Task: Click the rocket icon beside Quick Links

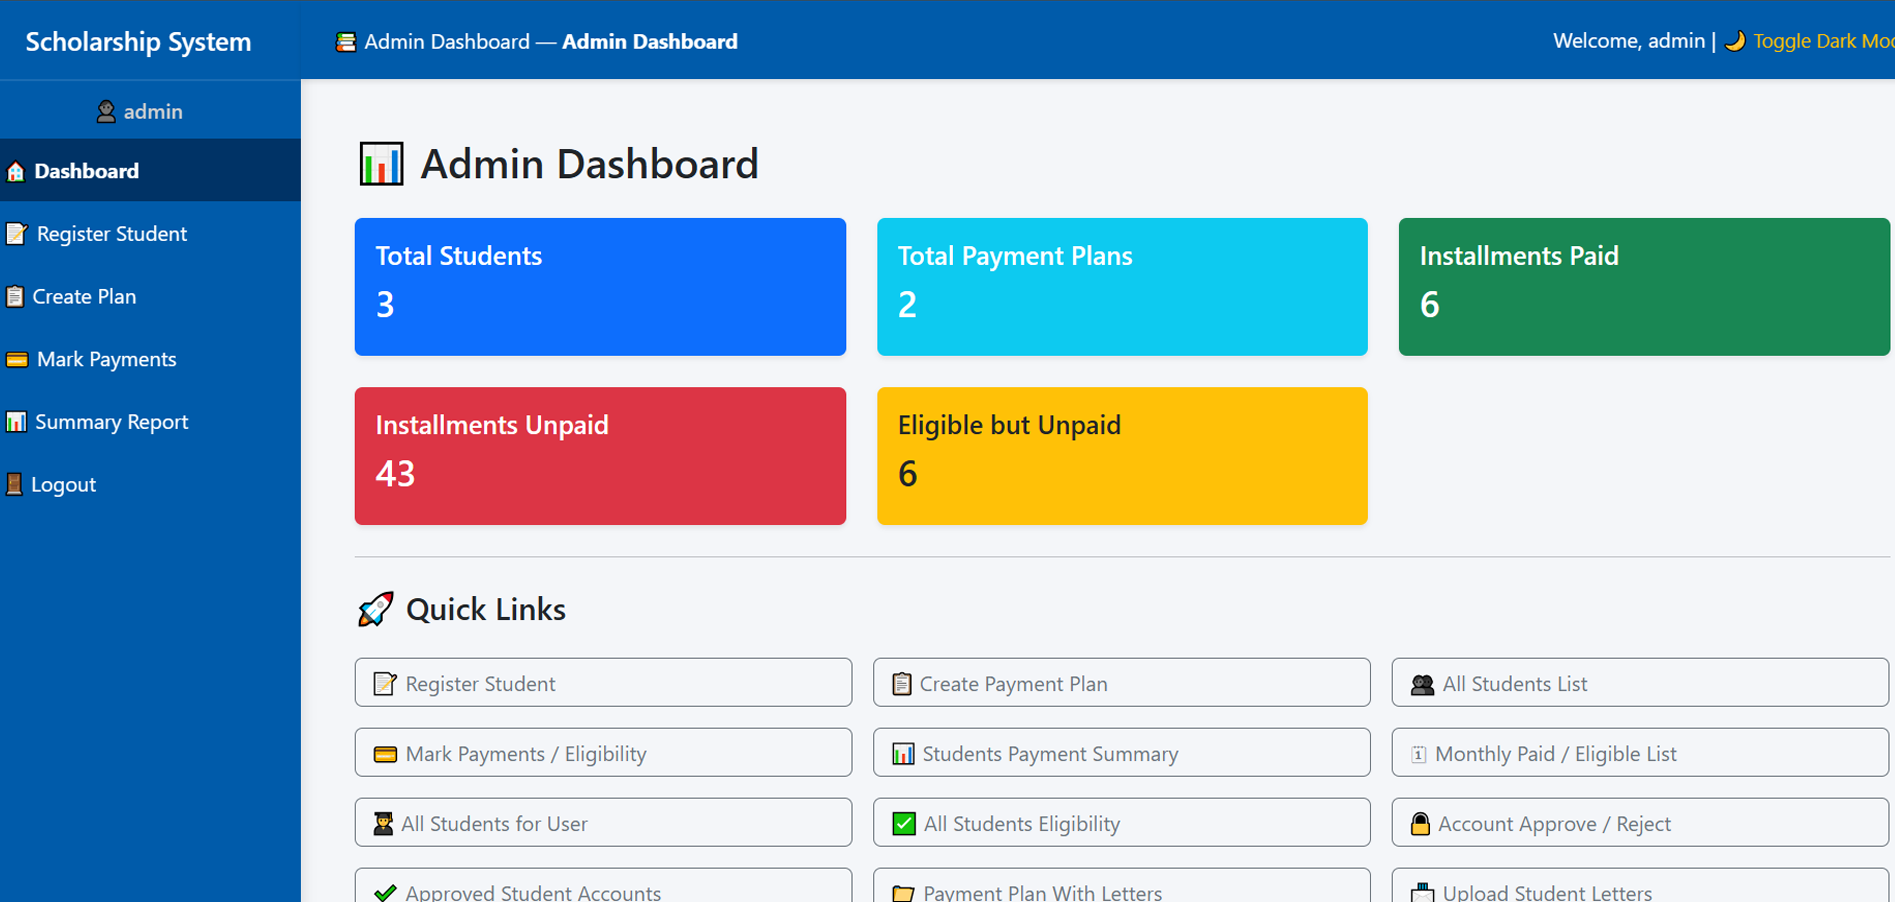Action: (x=376, y=609)
